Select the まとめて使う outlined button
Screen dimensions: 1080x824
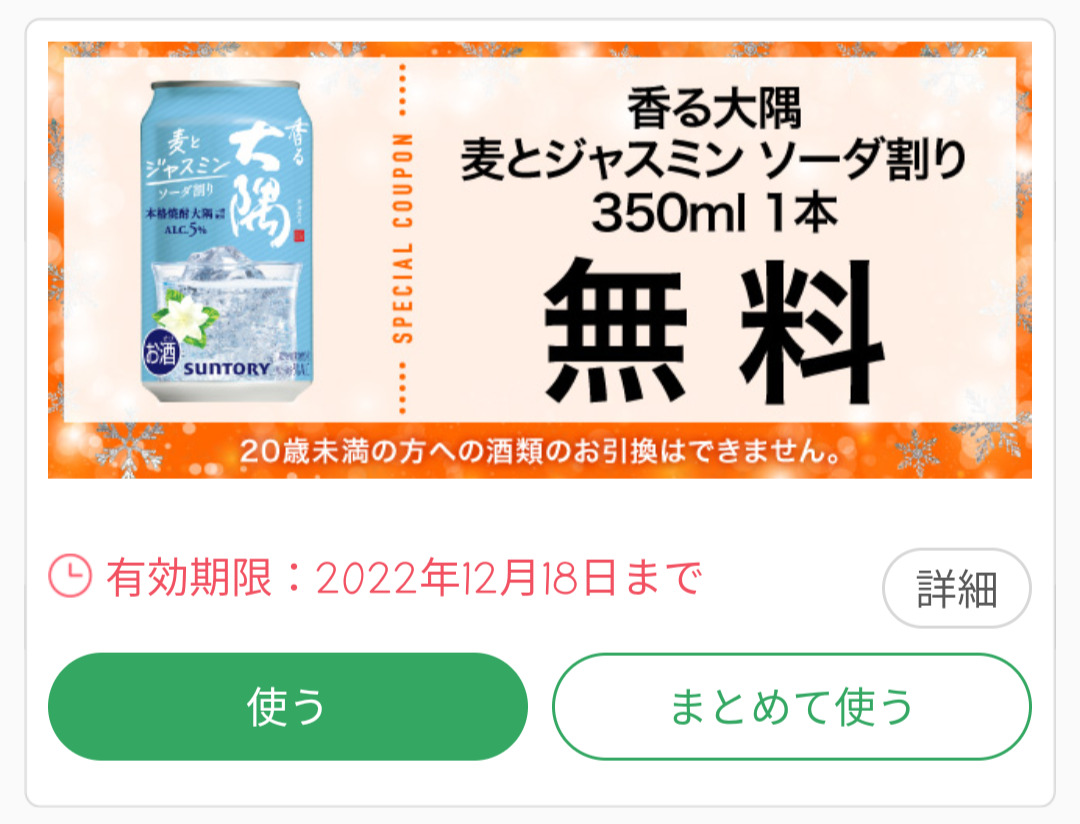[791, 707]
